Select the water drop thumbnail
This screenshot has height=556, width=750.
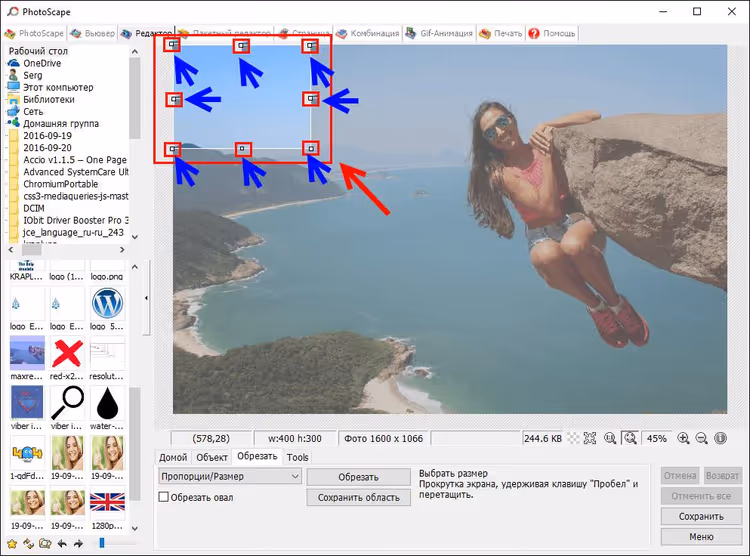[107, 403]
